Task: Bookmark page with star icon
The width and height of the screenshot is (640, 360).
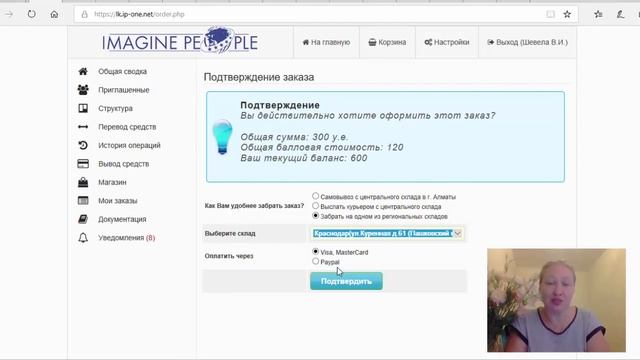Action: coord(567,14)
